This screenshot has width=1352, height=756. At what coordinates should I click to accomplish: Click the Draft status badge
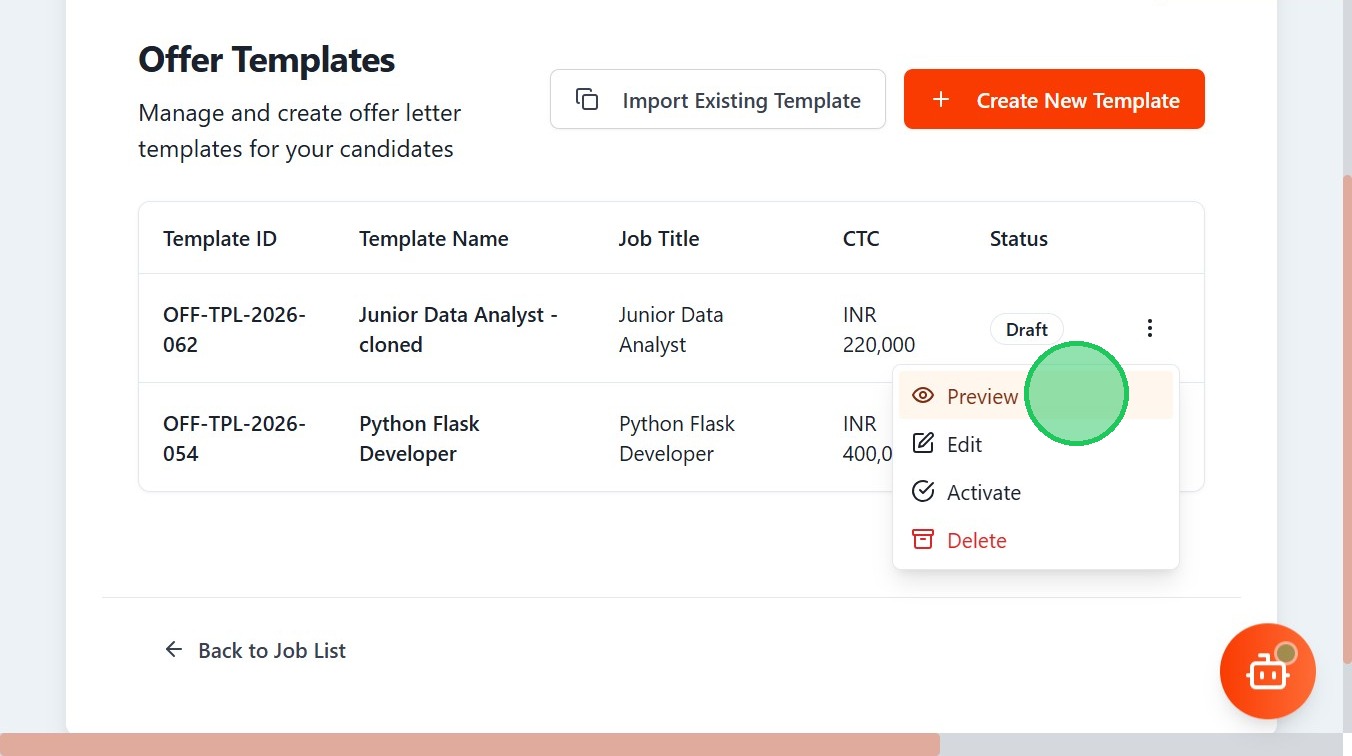coord(1026,329)
